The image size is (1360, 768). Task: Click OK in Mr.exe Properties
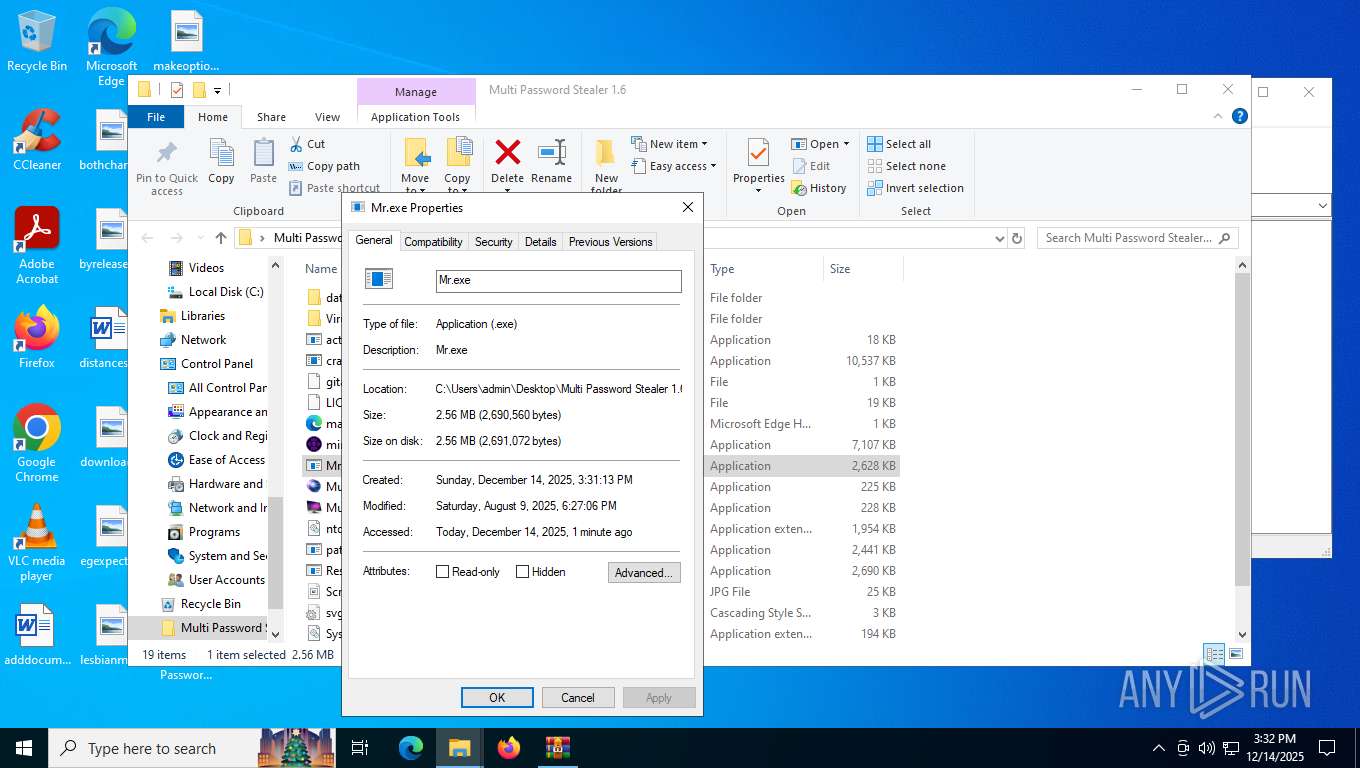pyautogui.click(x=497, y=698)
